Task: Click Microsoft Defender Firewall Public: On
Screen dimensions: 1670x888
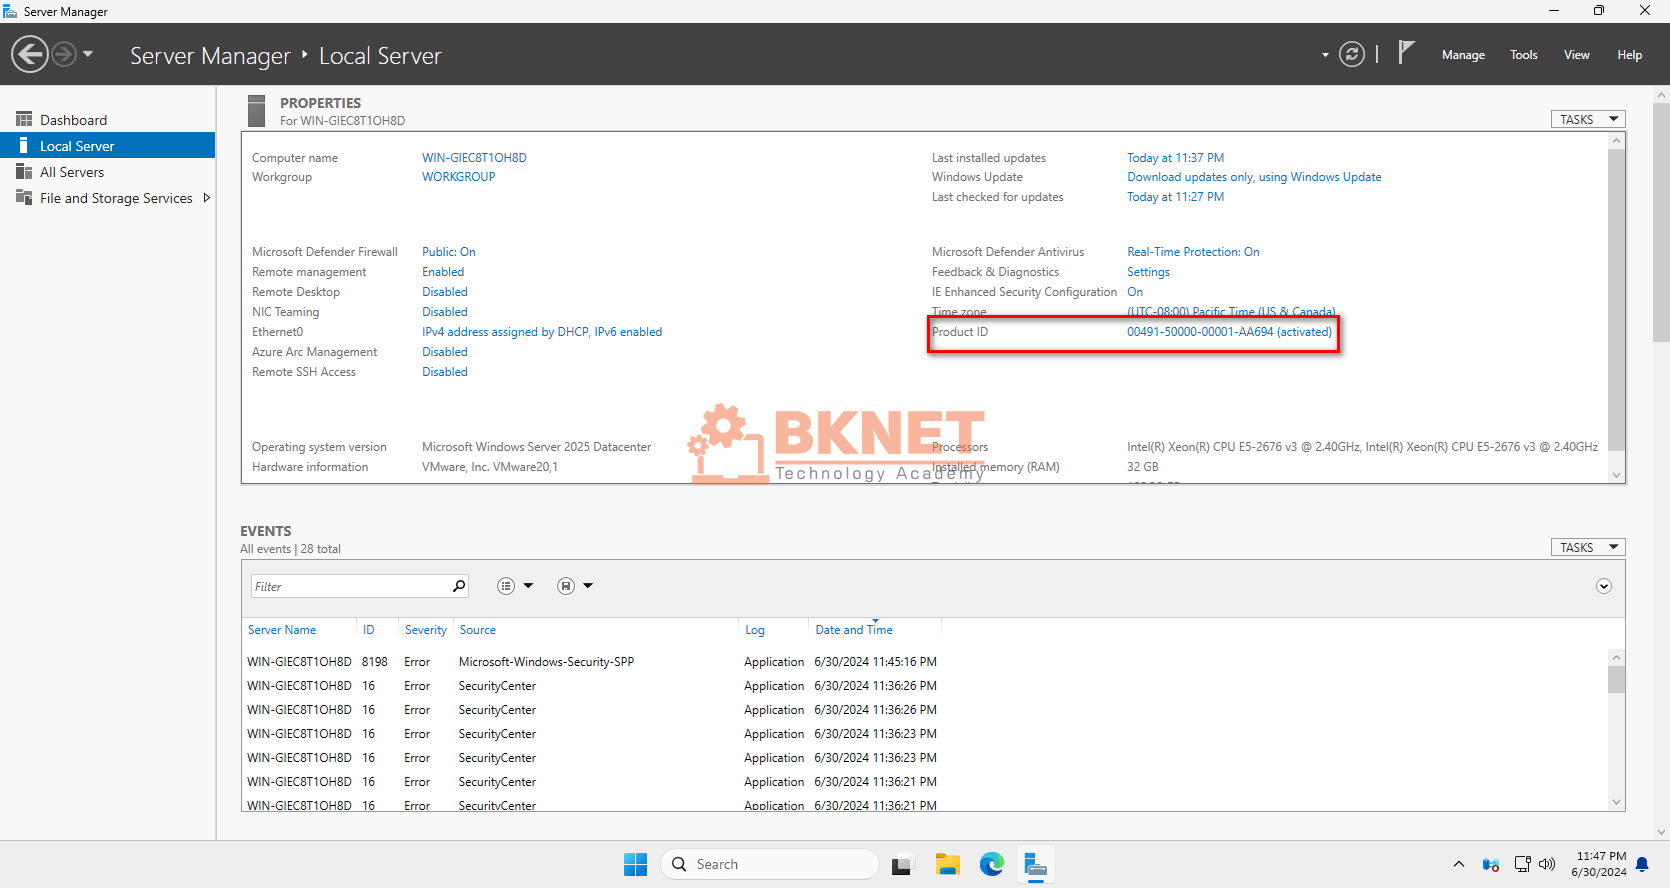Action: 449,252
